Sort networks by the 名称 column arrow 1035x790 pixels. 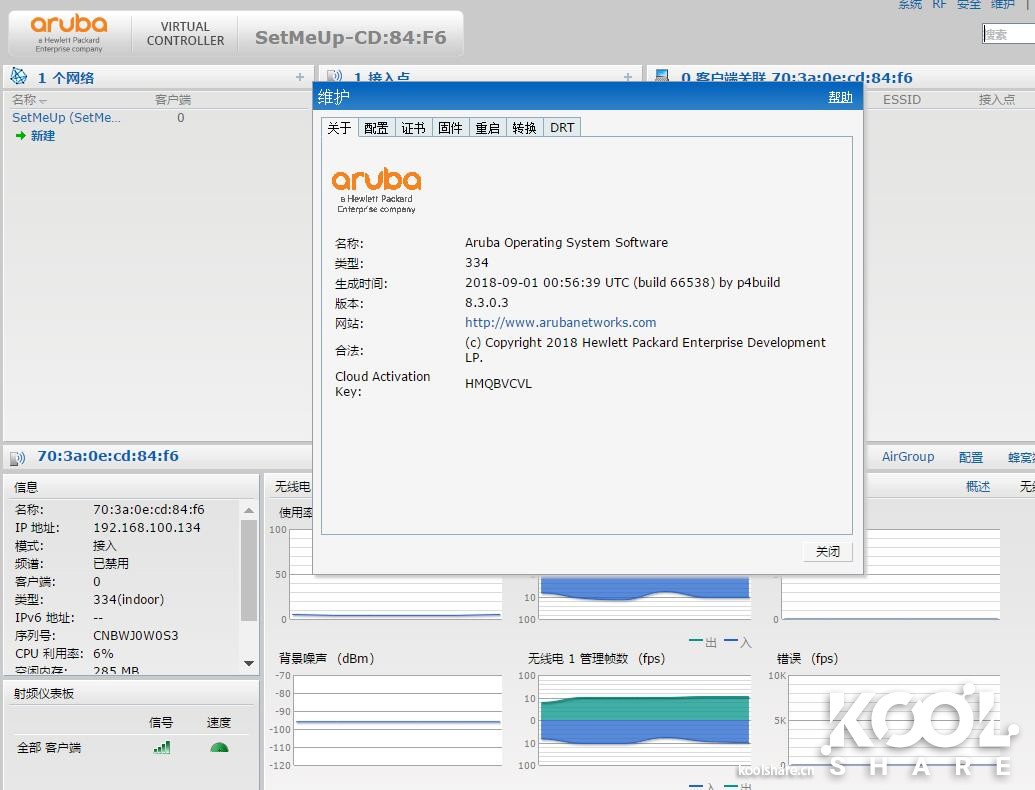point(44,101)
